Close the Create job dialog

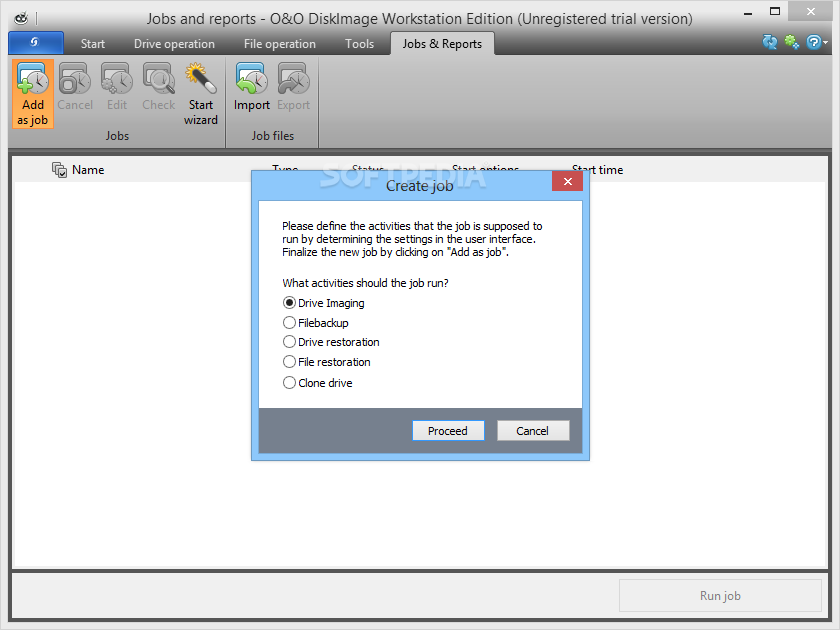point(567,182)
